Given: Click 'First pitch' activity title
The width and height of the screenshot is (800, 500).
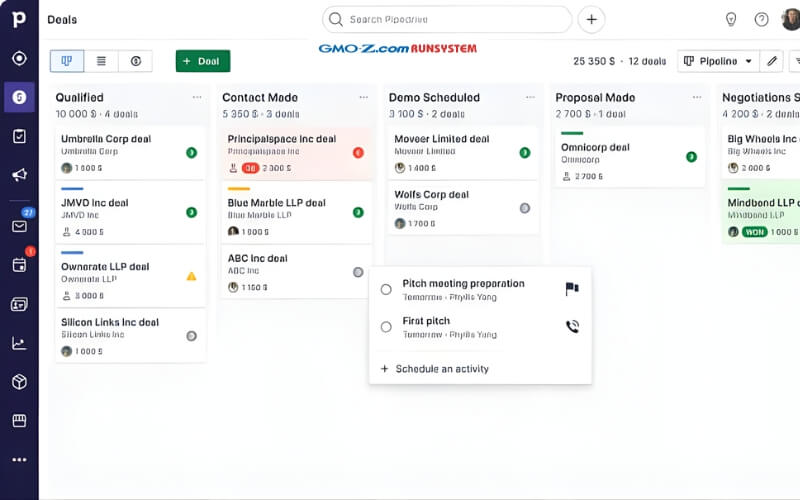Looking at the screenshot, I should (x=426, y=321).
